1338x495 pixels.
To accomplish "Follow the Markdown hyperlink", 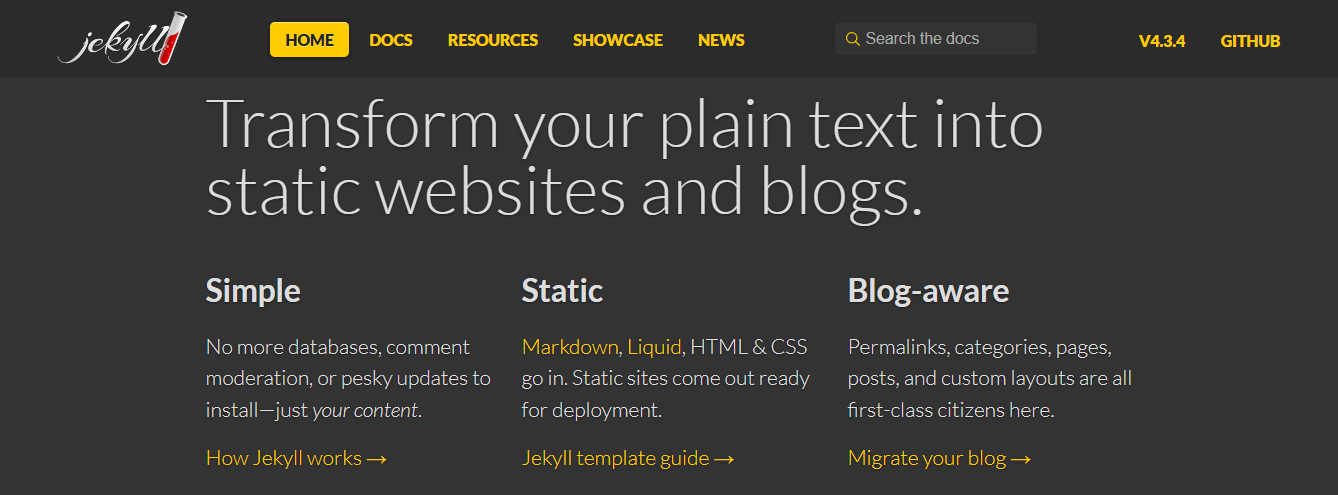I will click(570, 347).
